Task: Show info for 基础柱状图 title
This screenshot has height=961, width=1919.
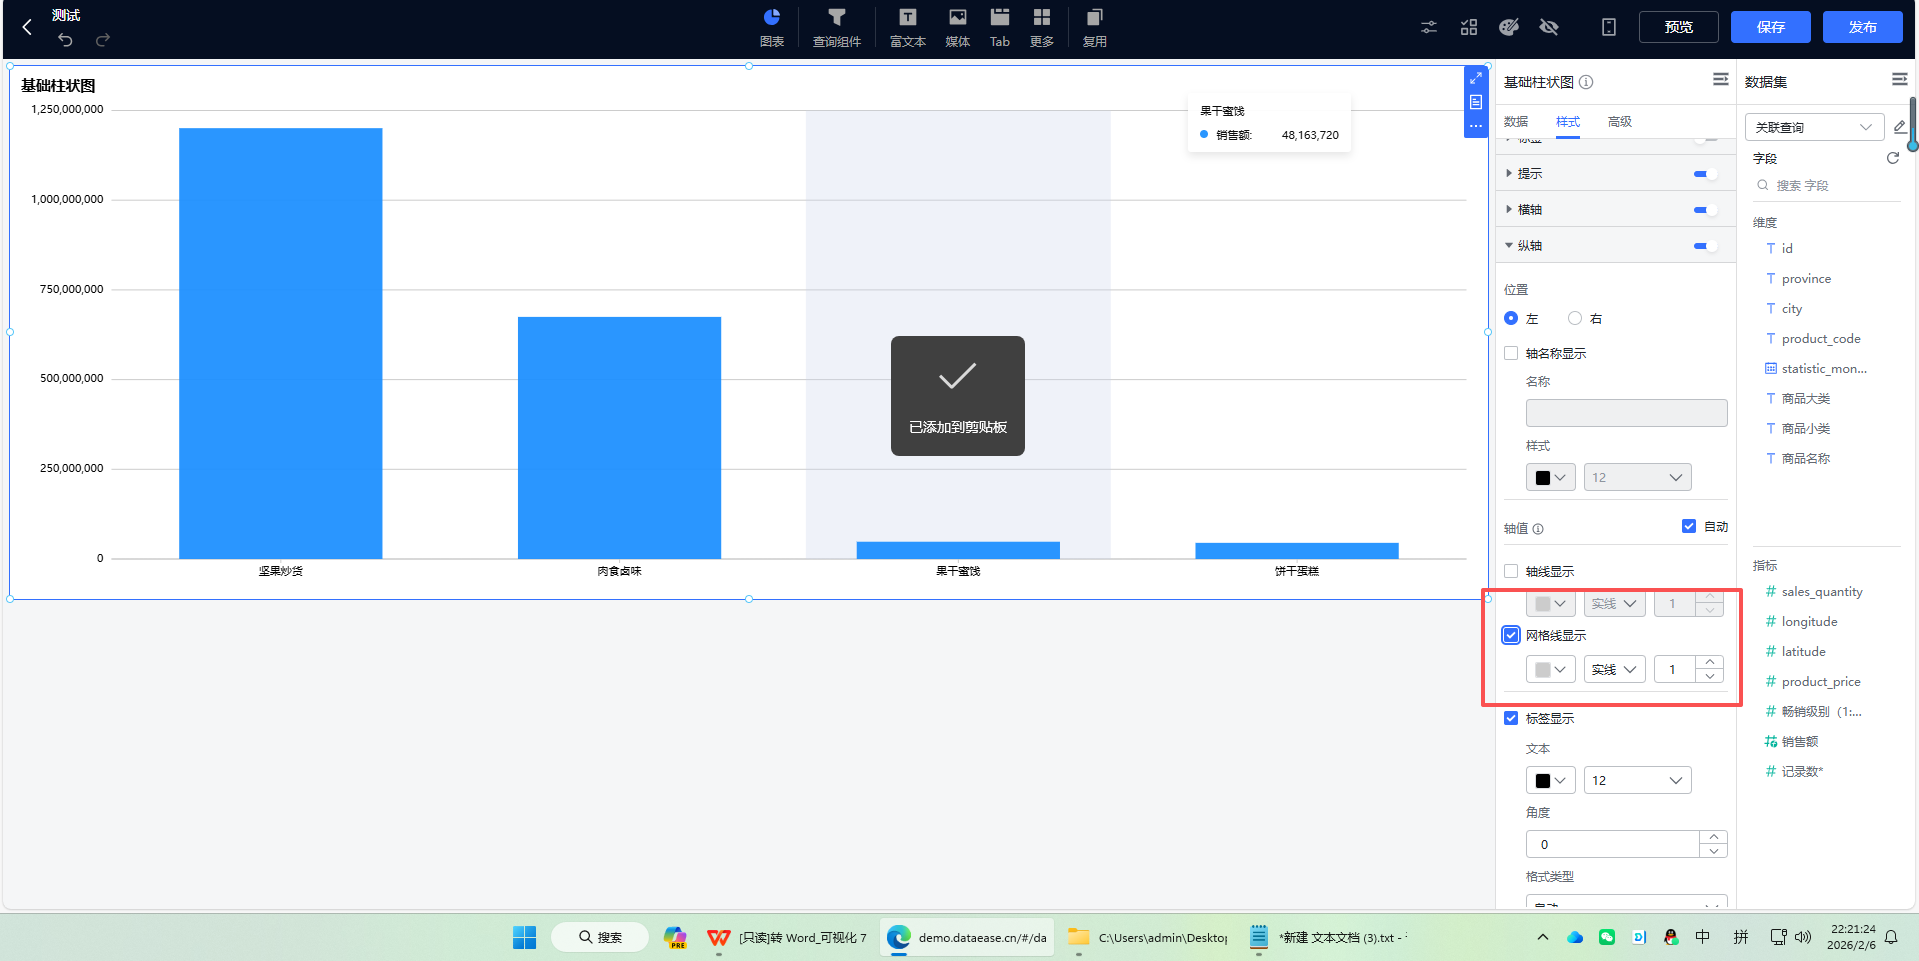Action: pyautogui.click(x=1586, y=82)
